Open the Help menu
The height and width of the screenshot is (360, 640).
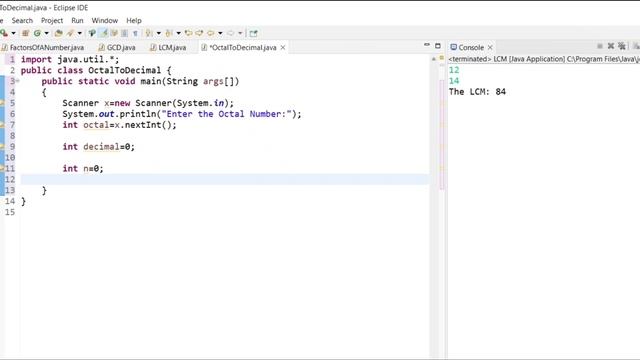tap(134, 20)
